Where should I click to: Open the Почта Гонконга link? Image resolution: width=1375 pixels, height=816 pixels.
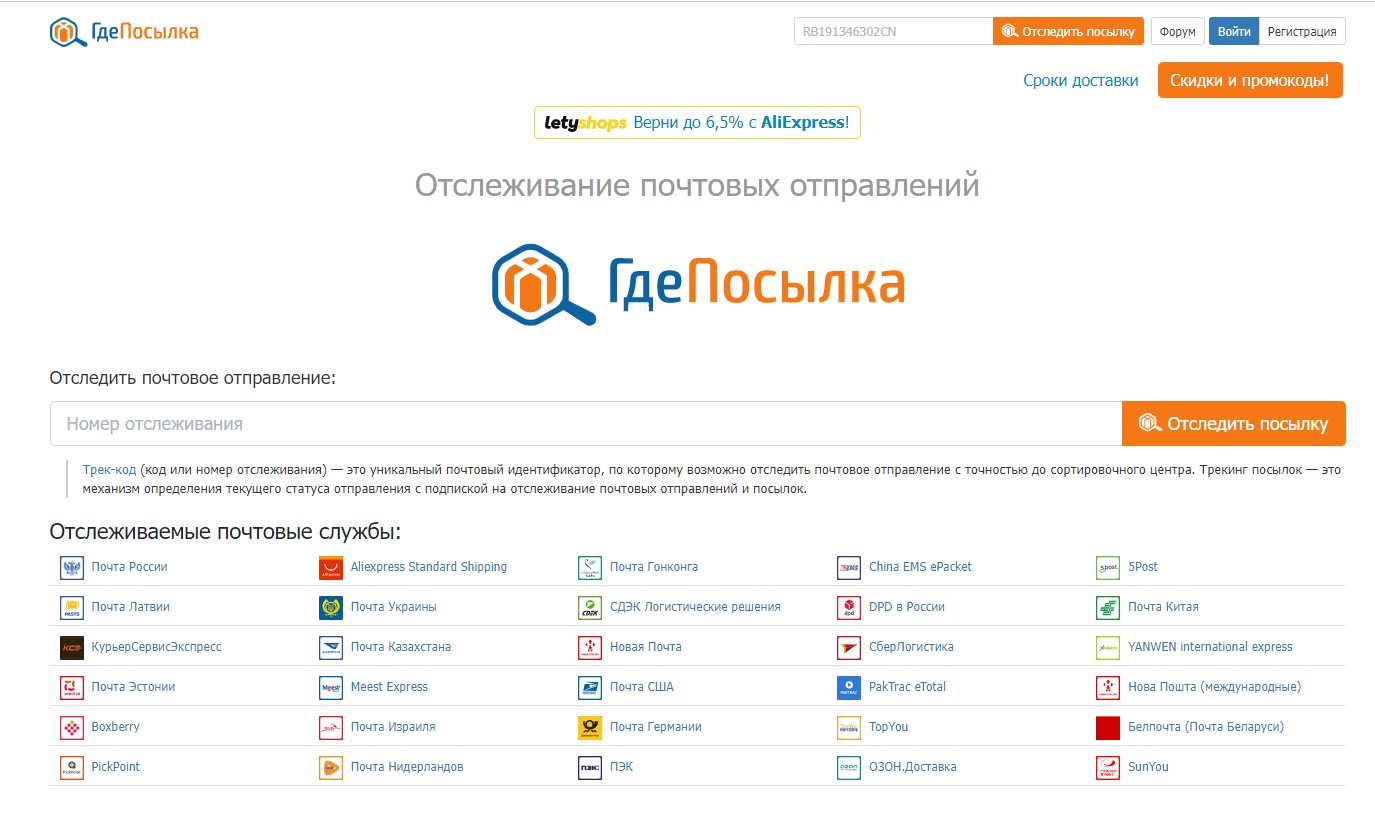tap(654, 567)
